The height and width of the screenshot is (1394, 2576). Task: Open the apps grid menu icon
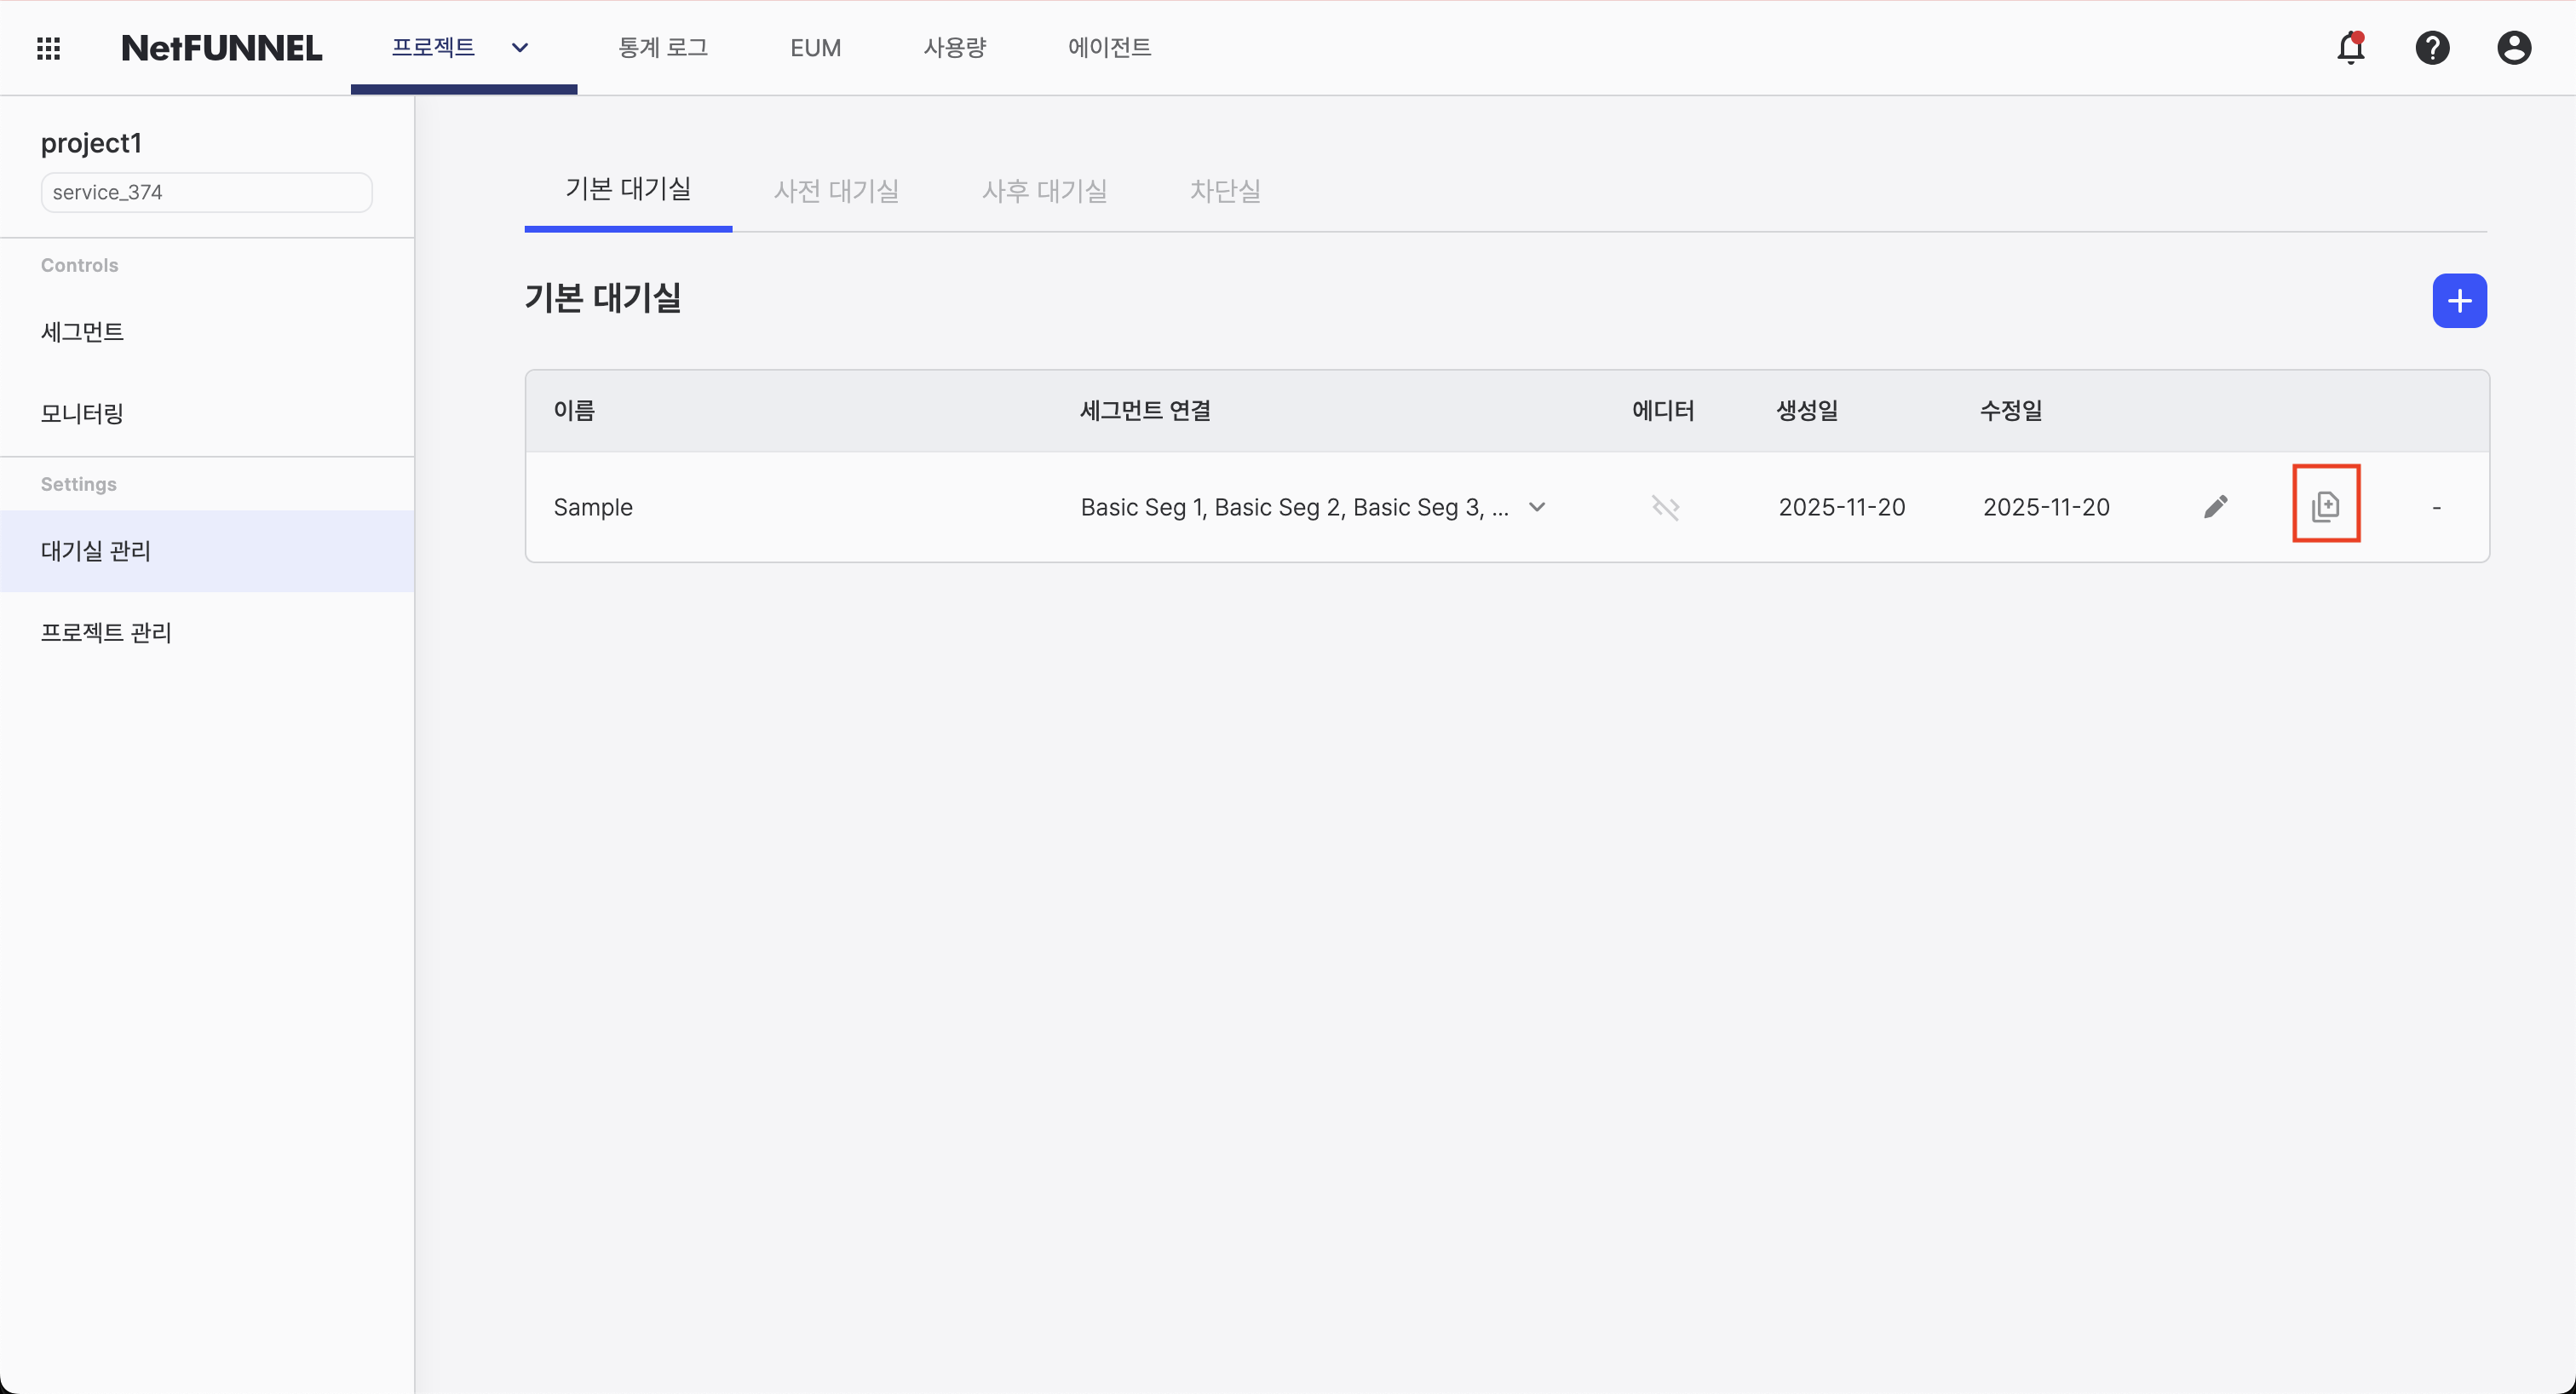48,48
